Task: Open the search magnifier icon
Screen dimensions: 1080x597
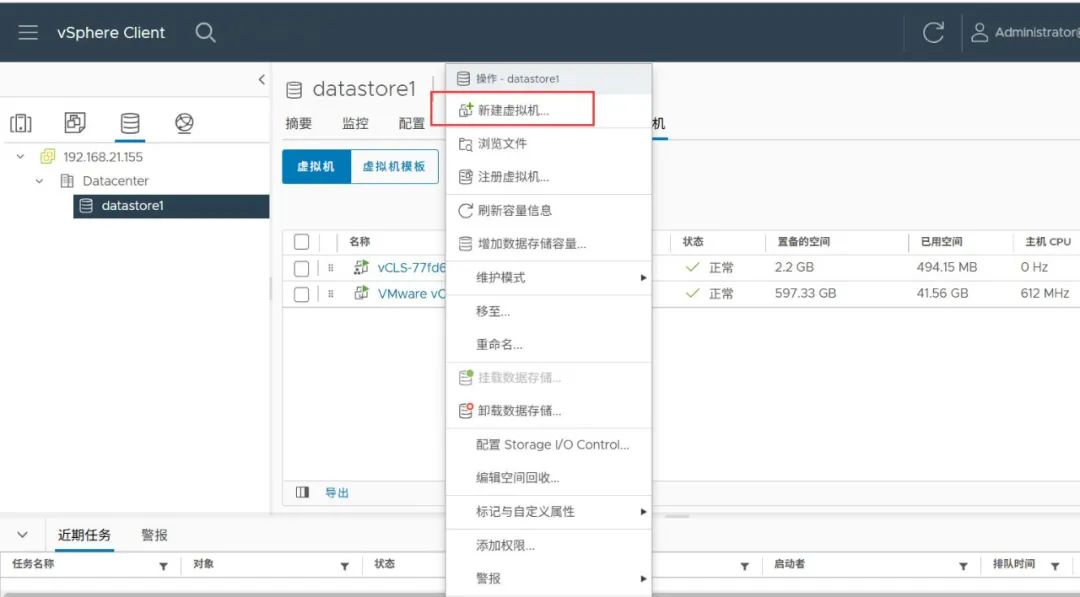Action: pos(205,32)
